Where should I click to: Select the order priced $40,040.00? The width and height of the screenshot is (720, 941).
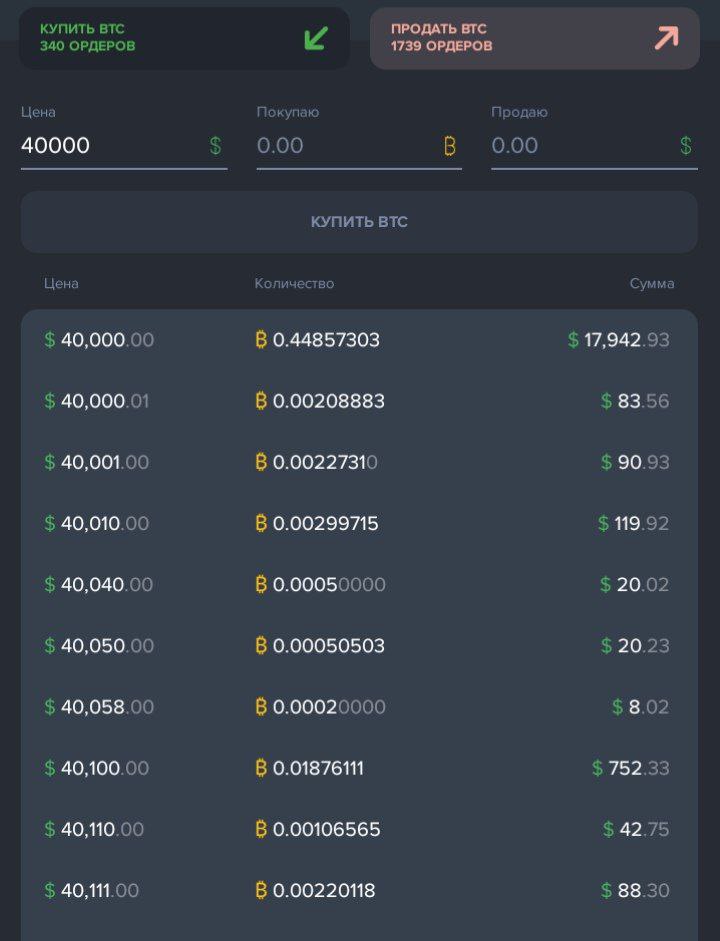click(x=359, y=585)
